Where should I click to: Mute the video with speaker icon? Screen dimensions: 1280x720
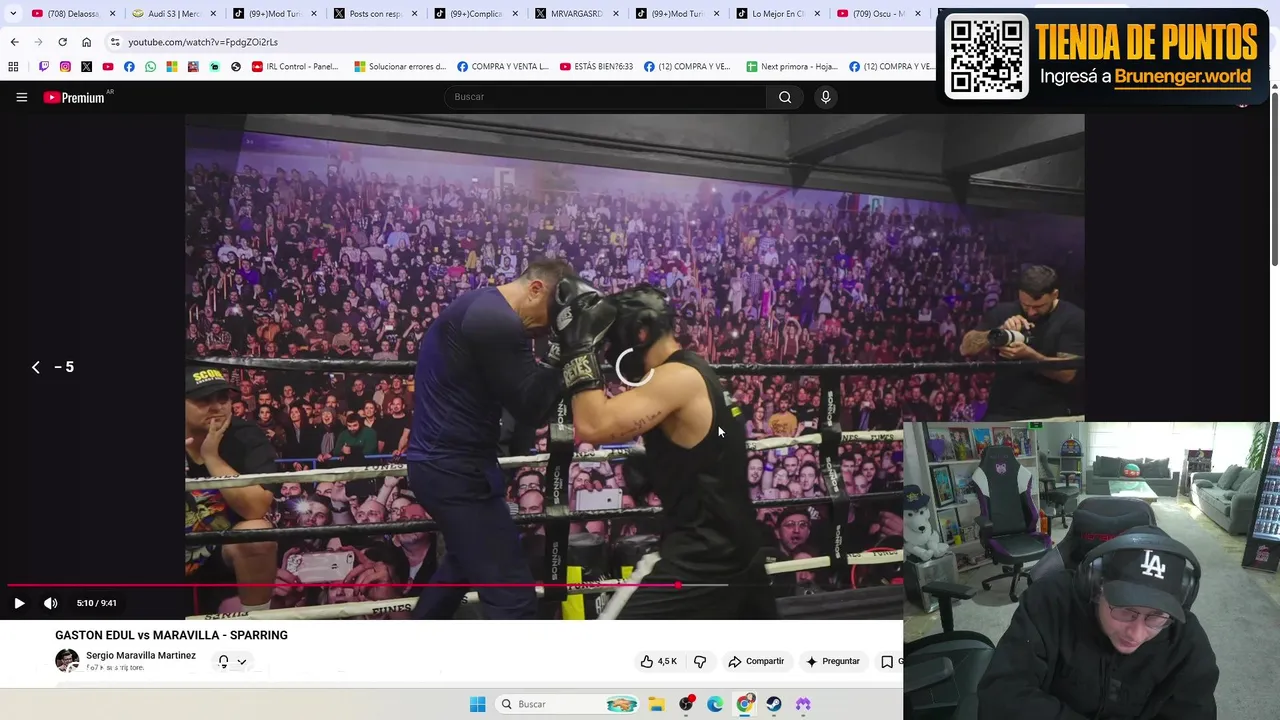50,603
